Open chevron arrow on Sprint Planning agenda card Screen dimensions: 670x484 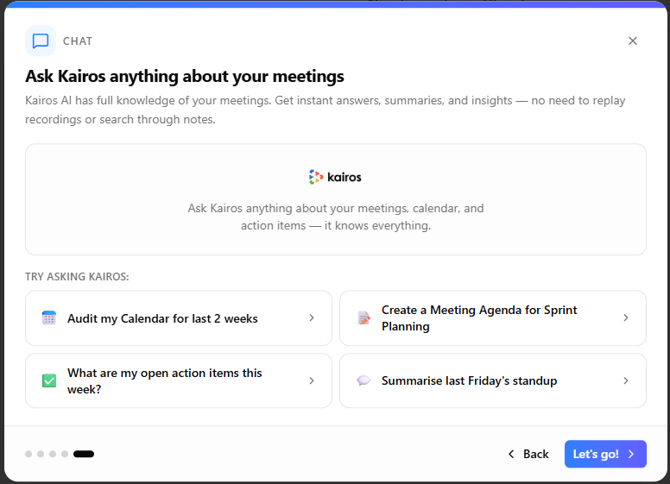click(x=626, y=318)
